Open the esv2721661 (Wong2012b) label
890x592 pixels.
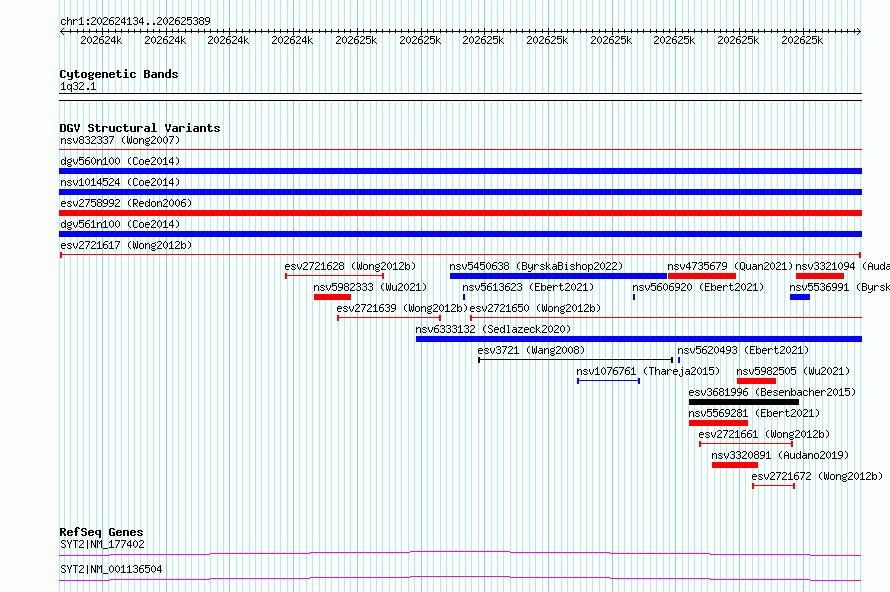[x=764, y=434]
